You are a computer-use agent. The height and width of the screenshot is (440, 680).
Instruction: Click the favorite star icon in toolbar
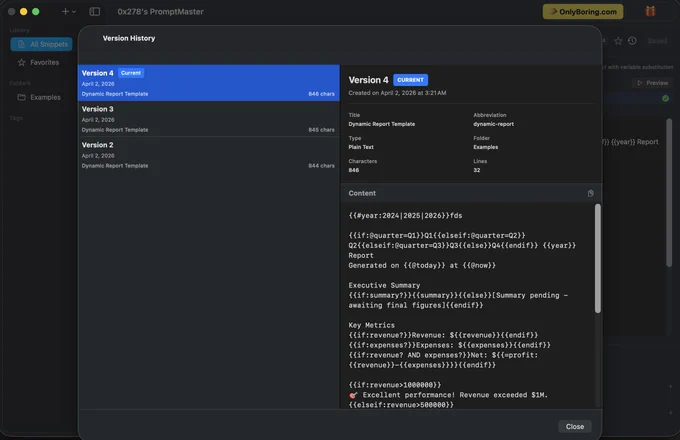pyautogui.click(x=618, y=41)
